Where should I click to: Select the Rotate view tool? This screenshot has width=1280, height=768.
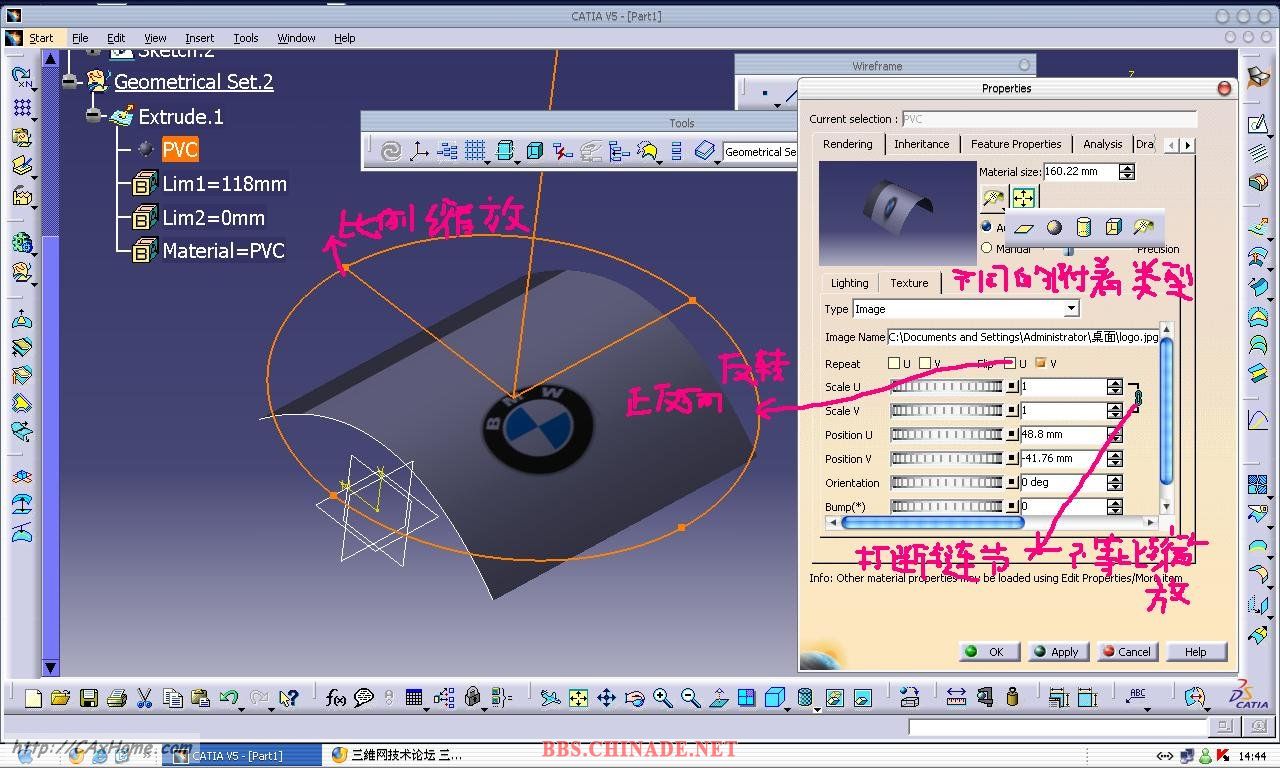pyautogui.click(x=634, y=698)
